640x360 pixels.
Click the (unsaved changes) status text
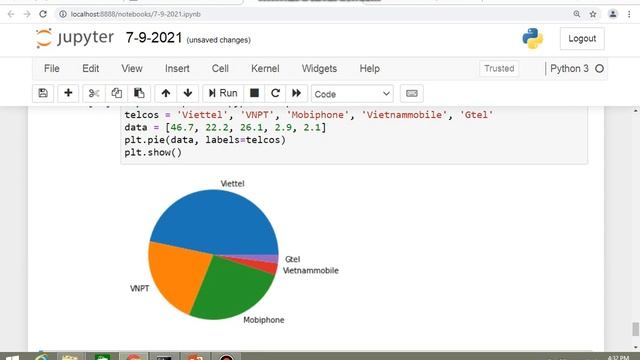point(218,40)
